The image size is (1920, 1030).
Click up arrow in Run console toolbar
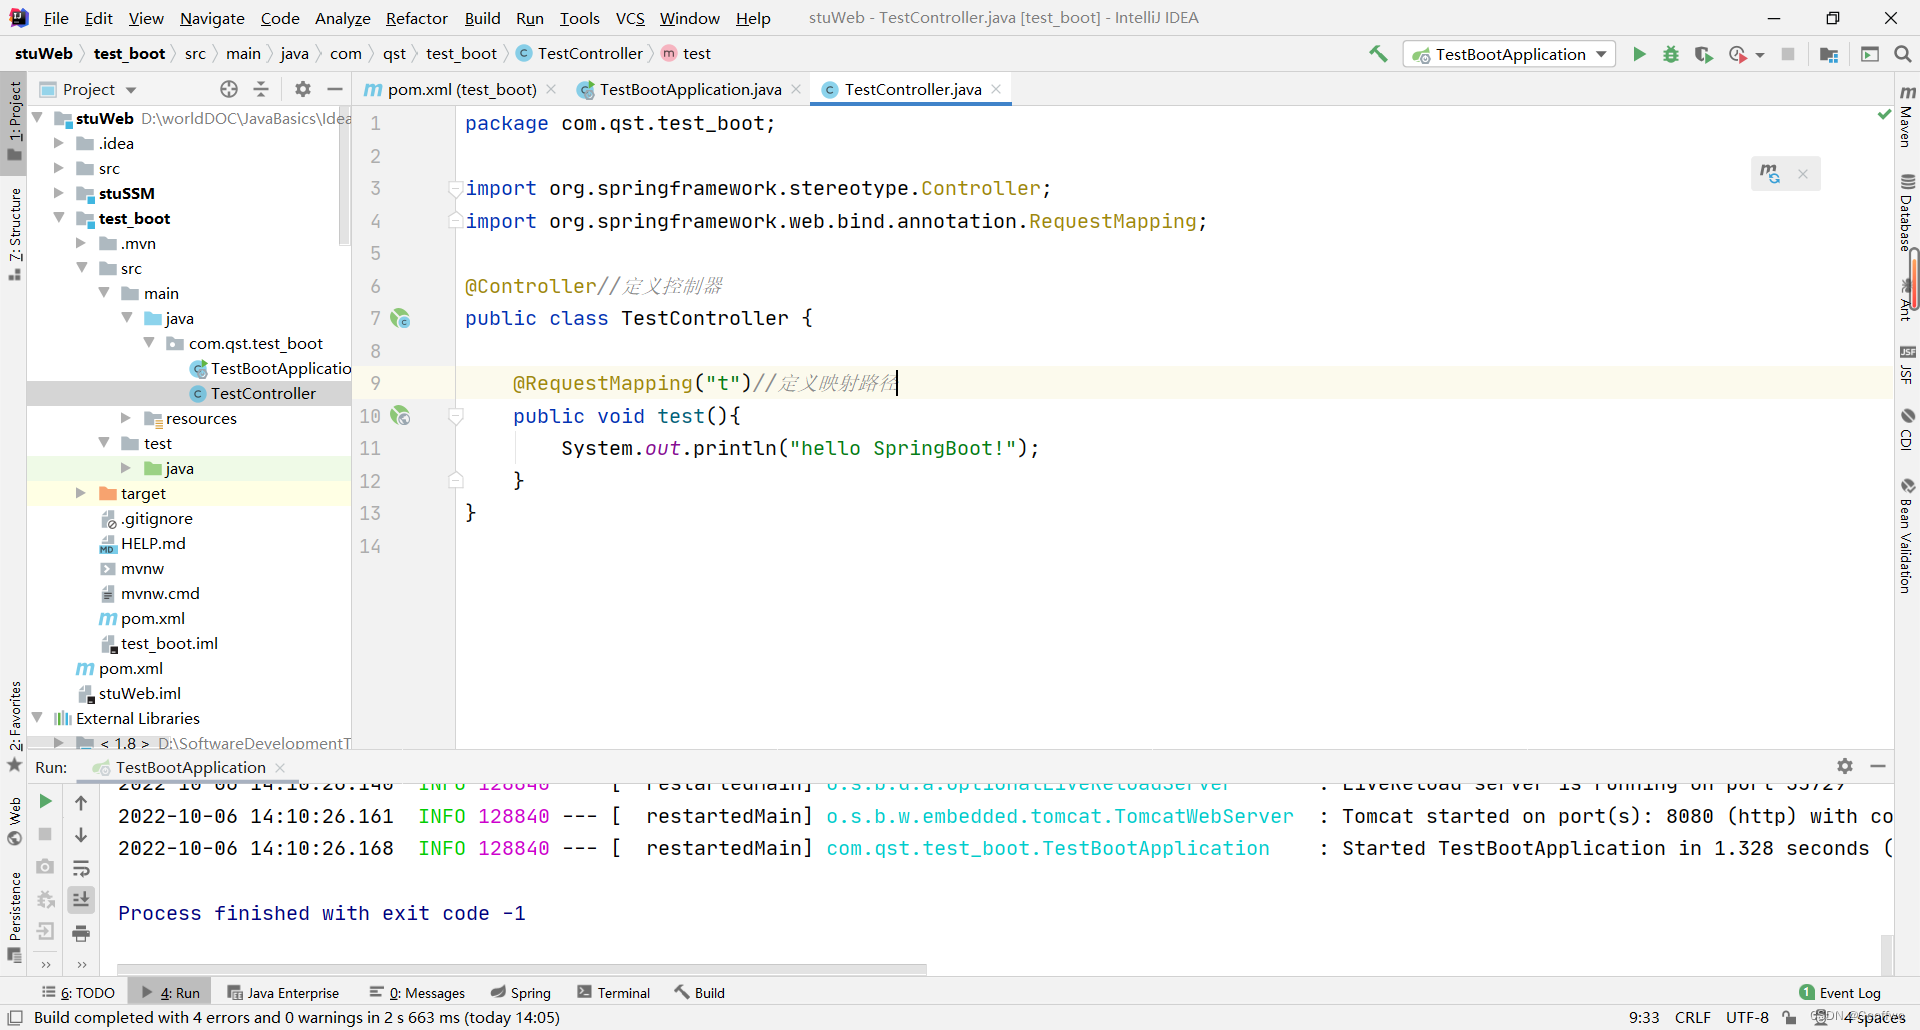[81, 802]
